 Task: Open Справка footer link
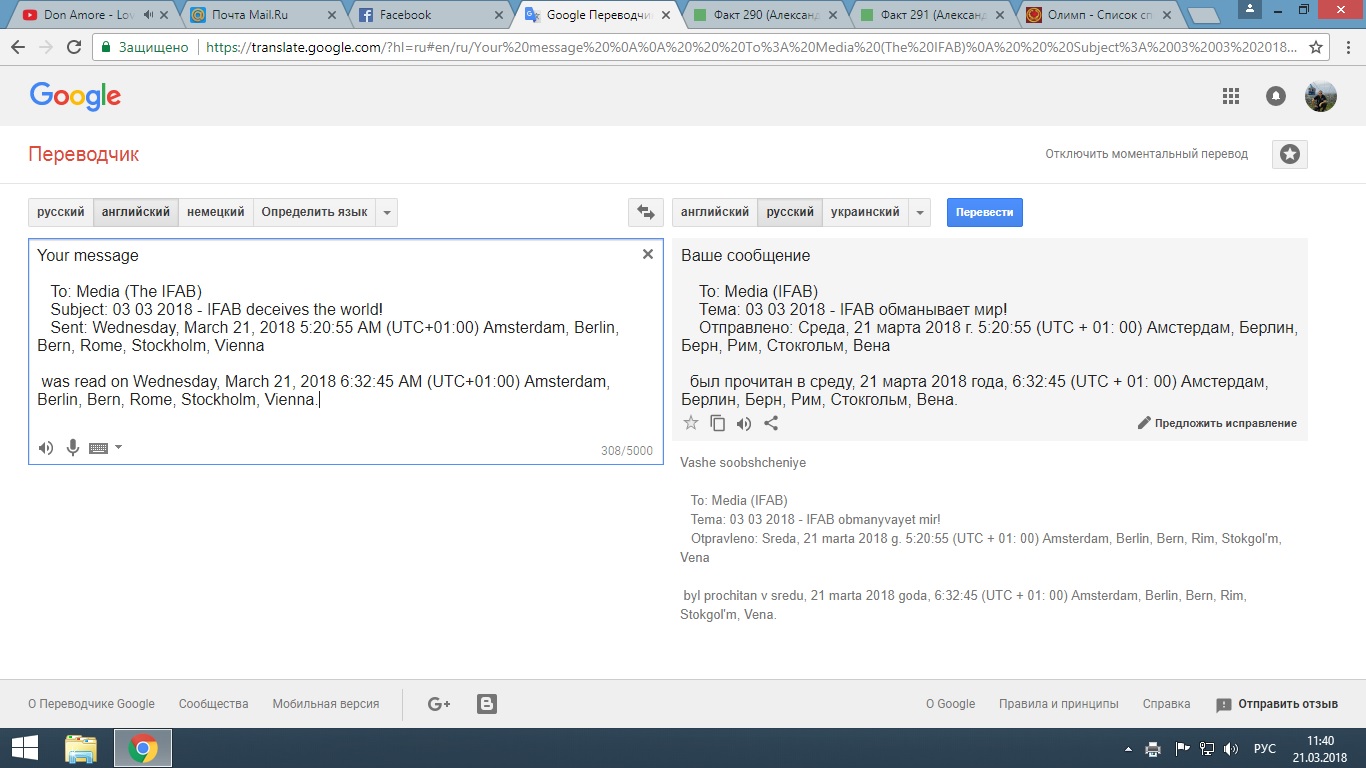pyautogui.click(x=1166, y=704)
